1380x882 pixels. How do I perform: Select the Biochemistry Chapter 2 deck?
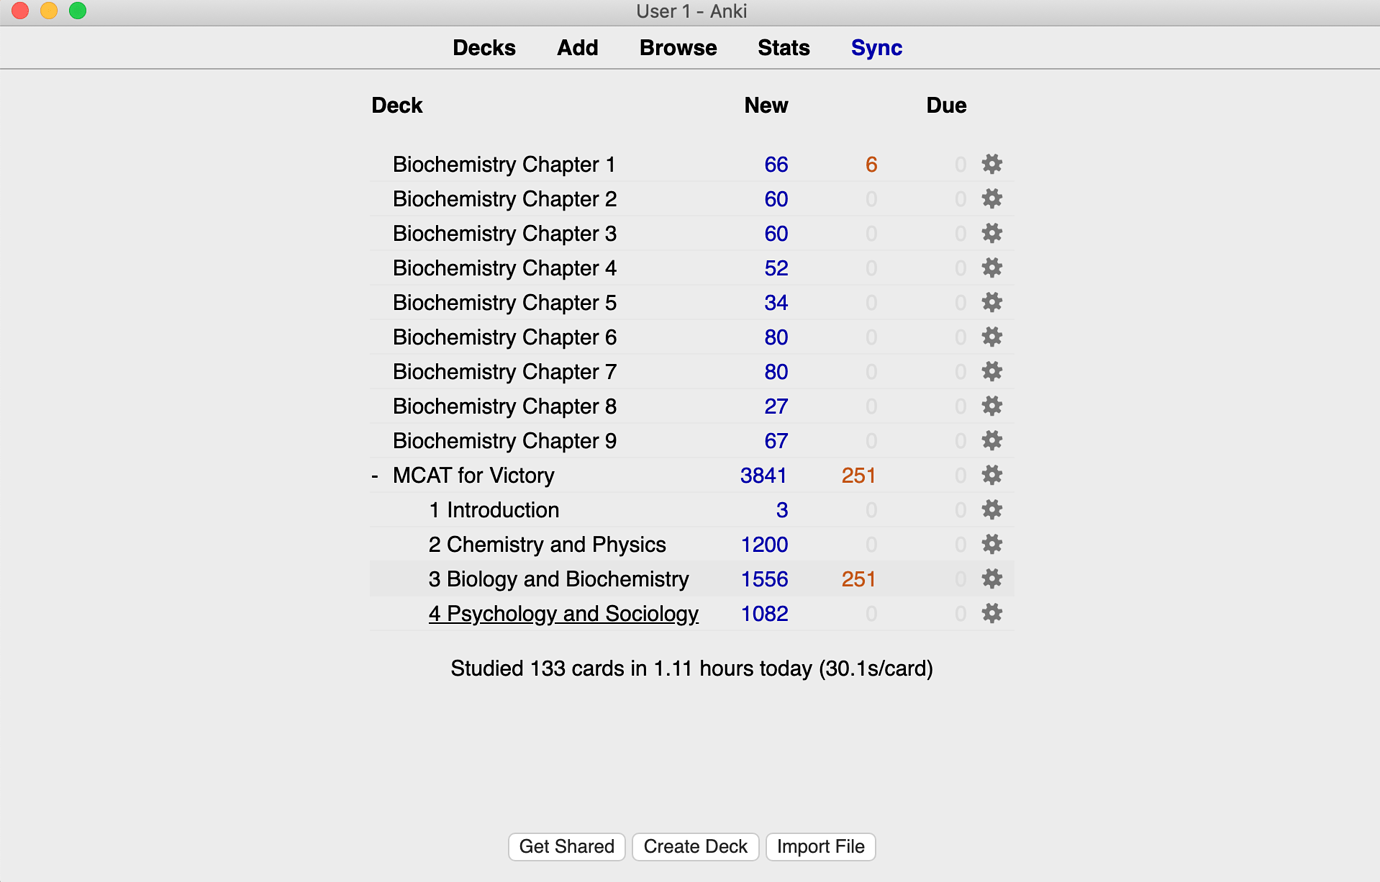tap(504, 199)
